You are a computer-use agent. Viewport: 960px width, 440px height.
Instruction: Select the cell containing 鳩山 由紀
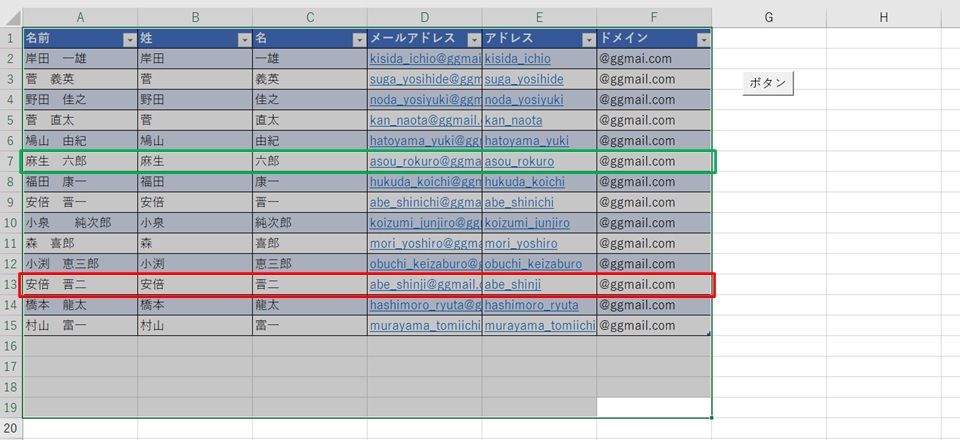coord(80,141)
